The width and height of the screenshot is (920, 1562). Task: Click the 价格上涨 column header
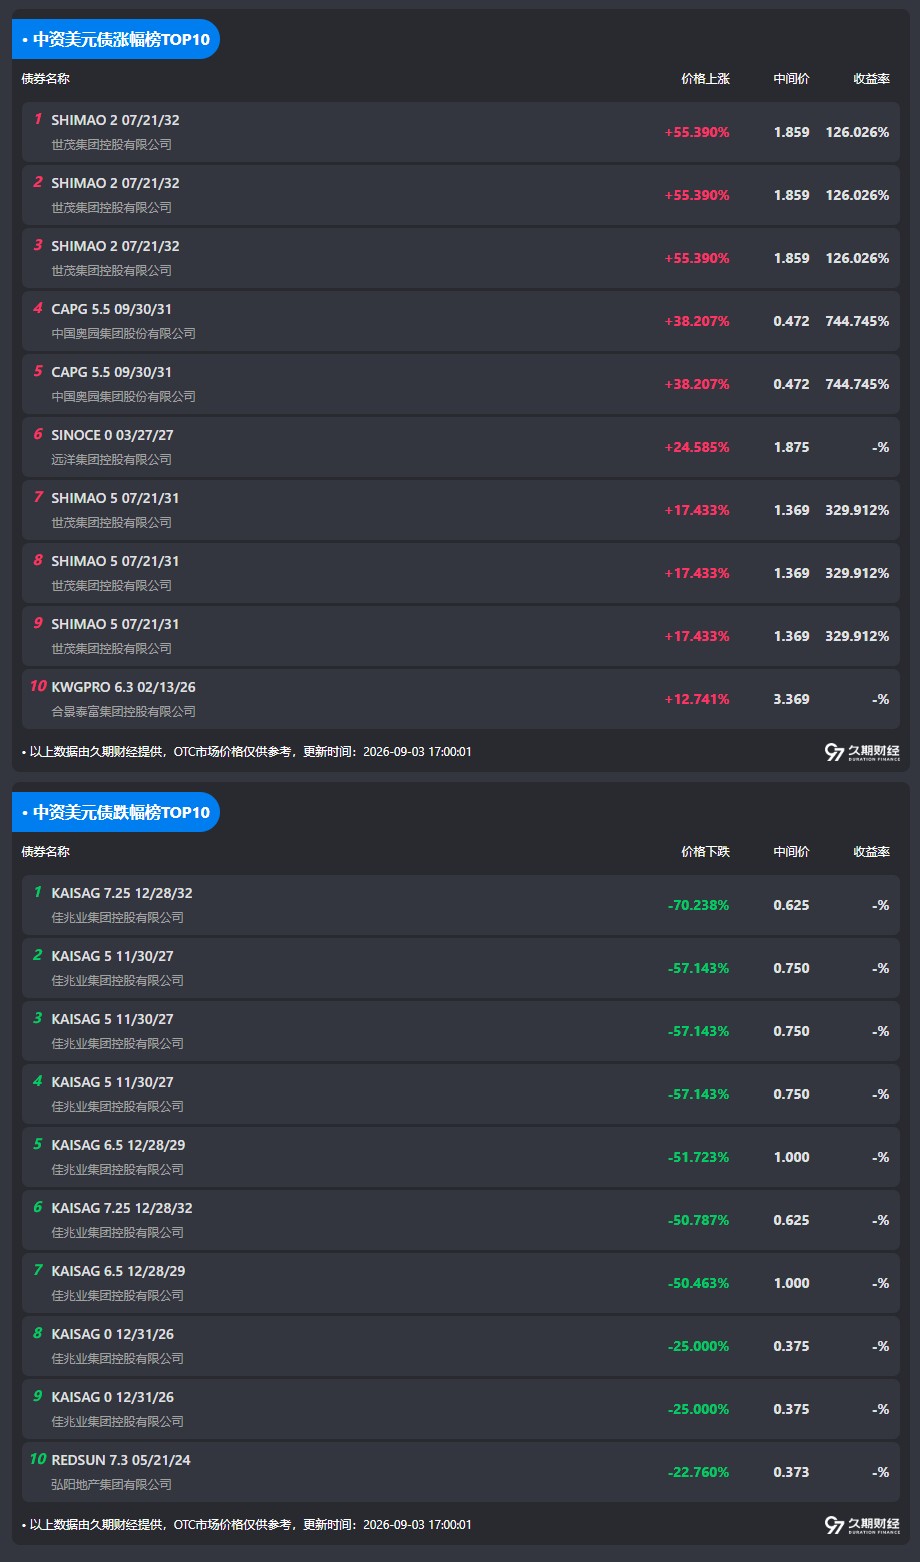[x=705, y=79]
